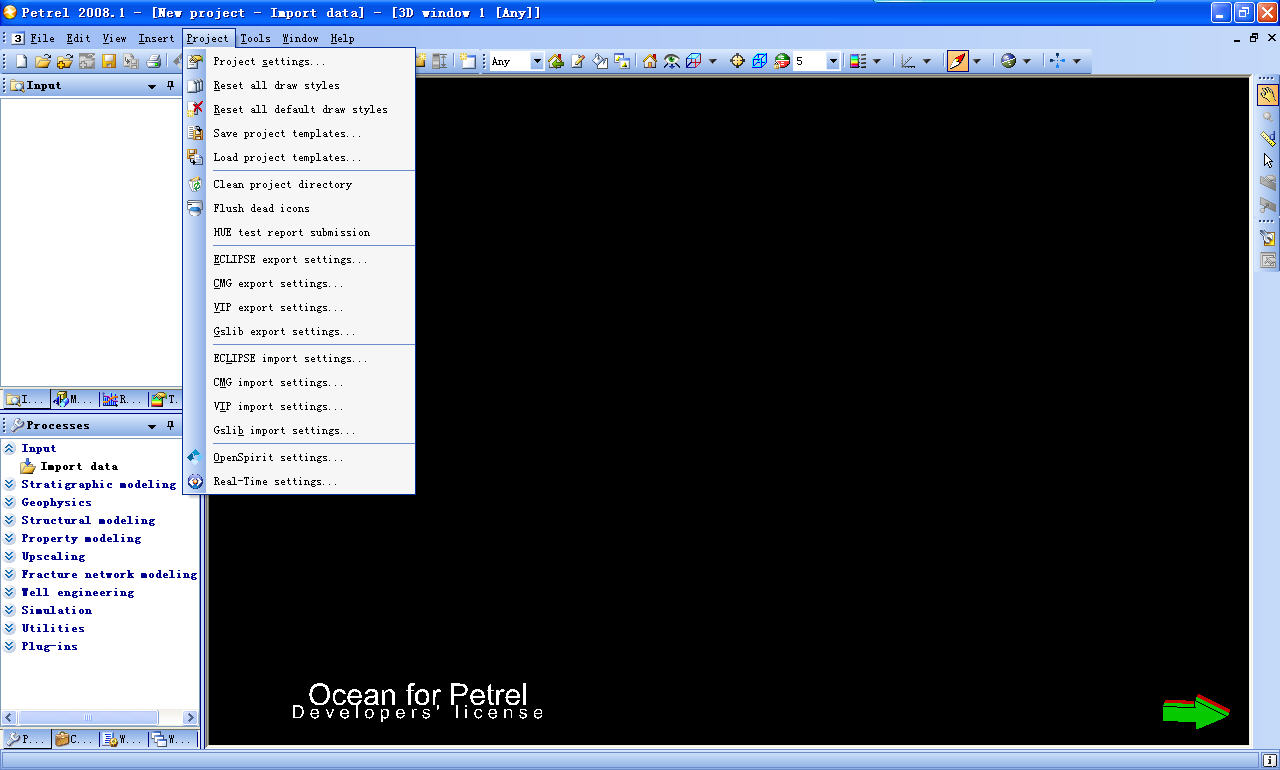Click the globe icon in toolbar

(x=1008, y=61)
